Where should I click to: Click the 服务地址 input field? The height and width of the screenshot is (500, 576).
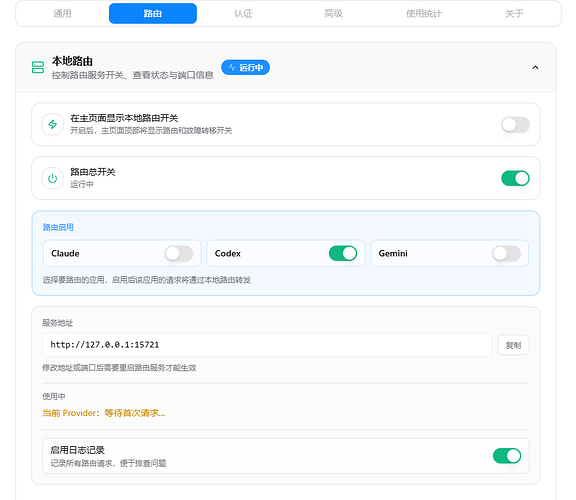click(267, 345)
